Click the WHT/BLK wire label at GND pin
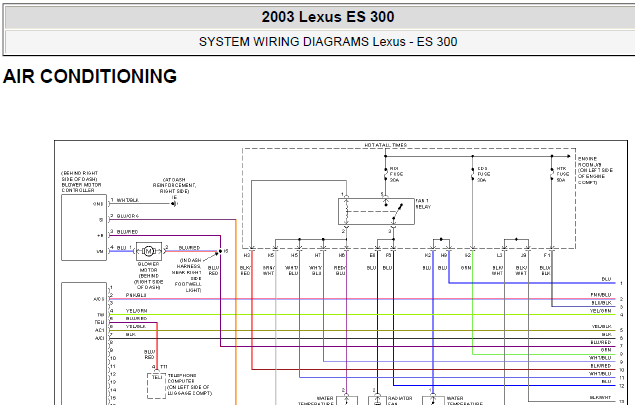The width and height of the screenshot is (635, 405). 127,200
